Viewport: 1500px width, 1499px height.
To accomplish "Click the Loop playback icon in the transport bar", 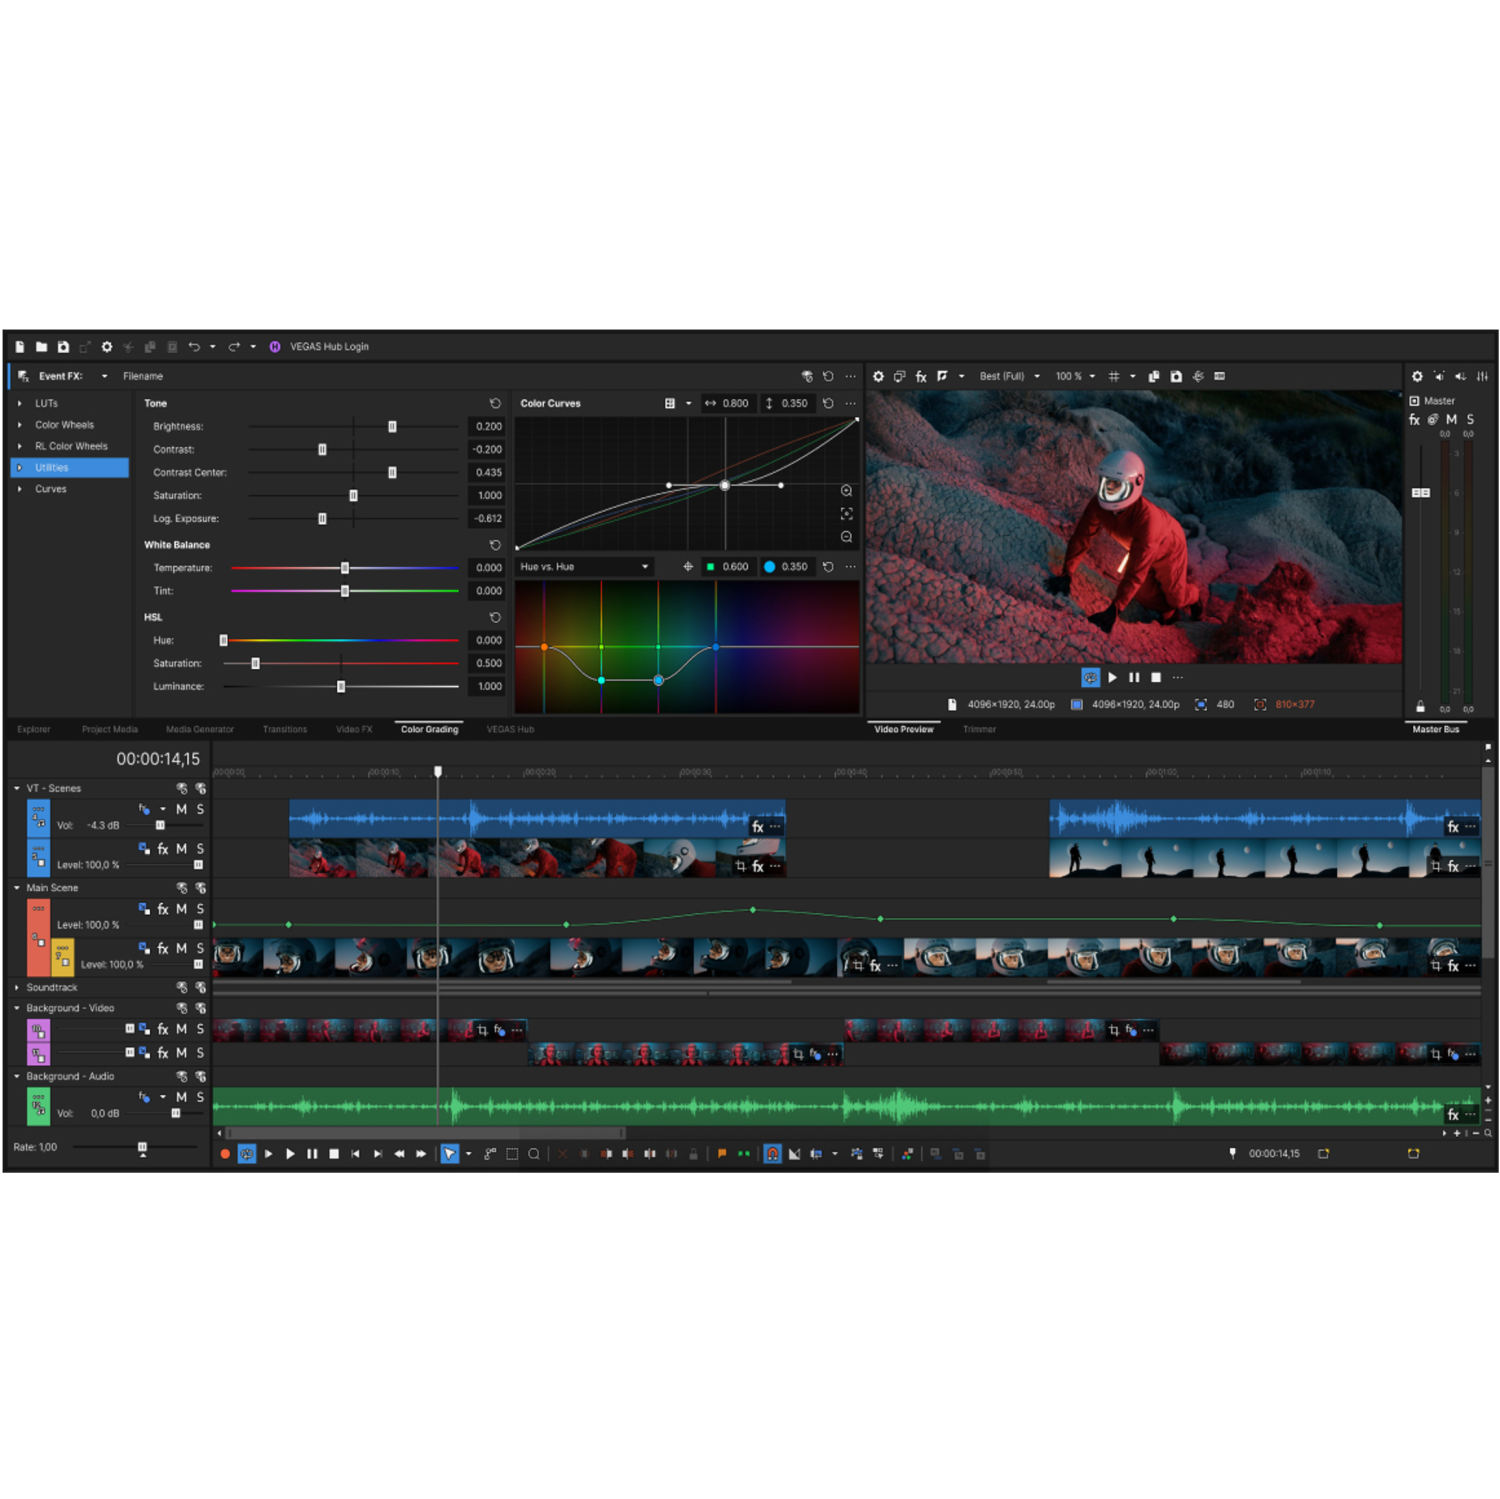I will pos(246,1153).
